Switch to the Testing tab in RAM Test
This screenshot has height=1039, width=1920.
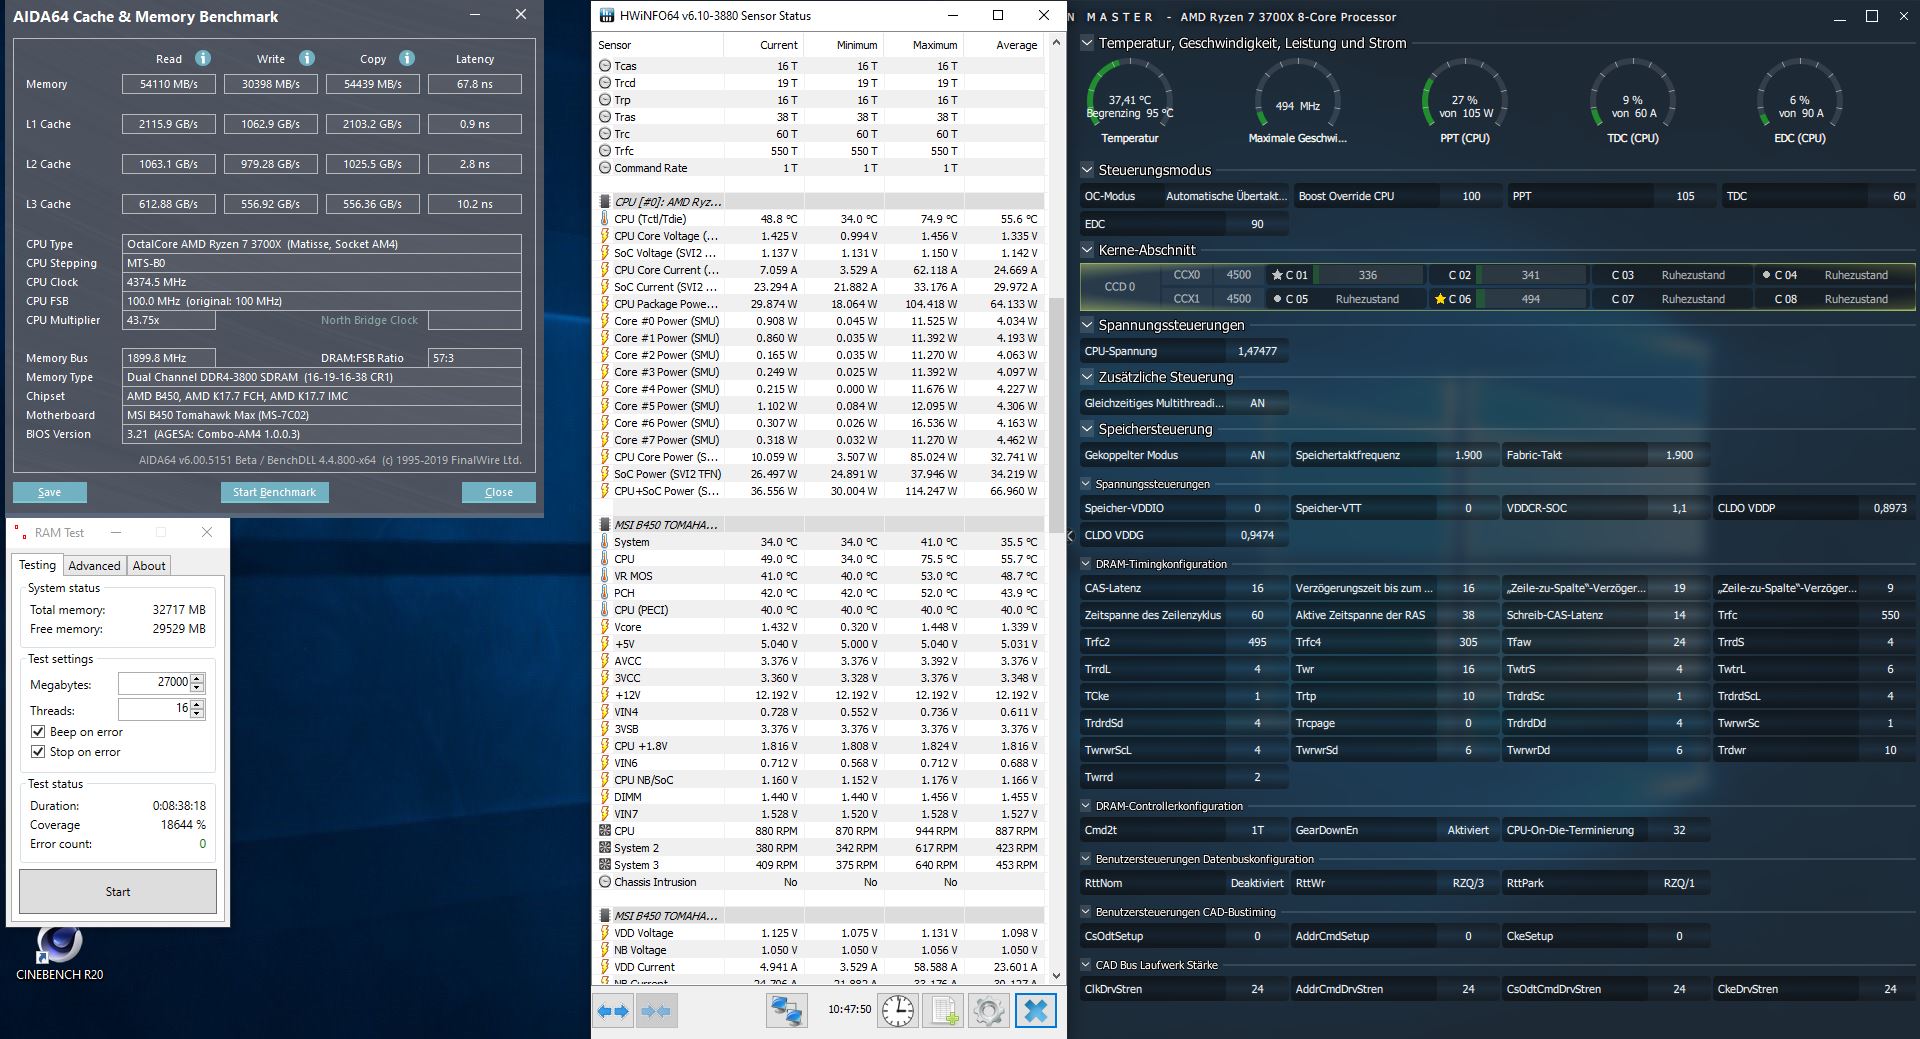click(x=37, y=565)
